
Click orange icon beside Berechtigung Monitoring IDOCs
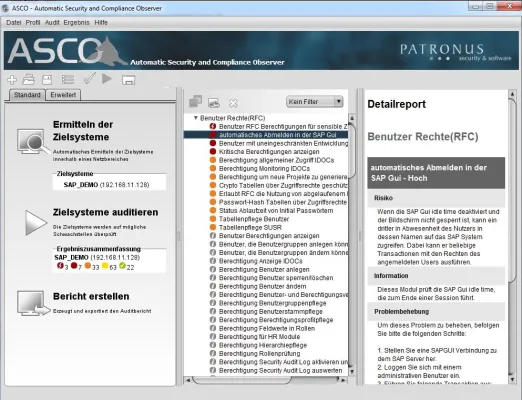pyautogui.click(x=213, y=168)
